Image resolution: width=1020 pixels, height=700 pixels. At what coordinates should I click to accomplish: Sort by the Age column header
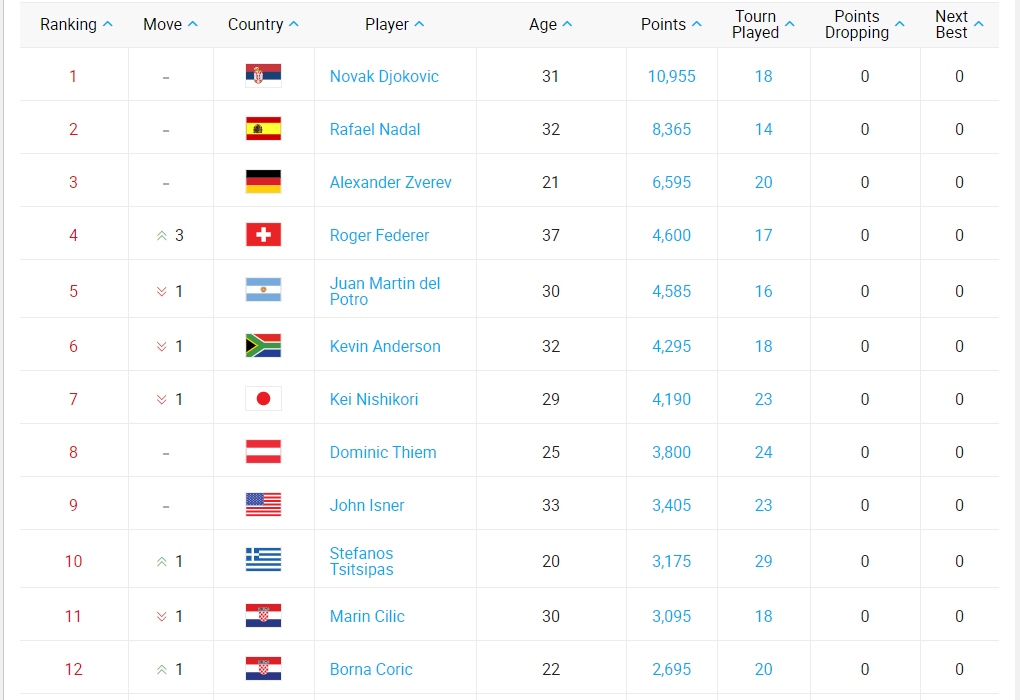click(x=550, y=24)
